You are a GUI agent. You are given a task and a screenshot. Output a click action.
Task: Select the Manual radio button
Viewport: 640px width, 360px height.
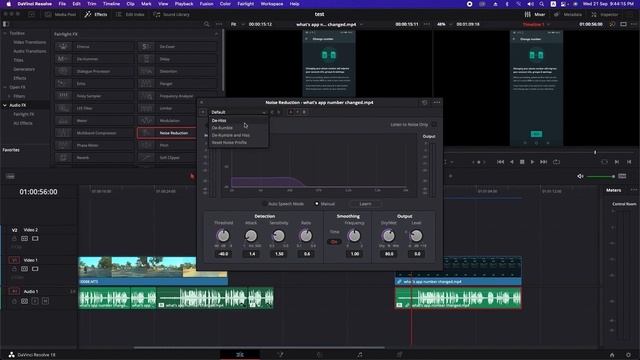(317, 204)
